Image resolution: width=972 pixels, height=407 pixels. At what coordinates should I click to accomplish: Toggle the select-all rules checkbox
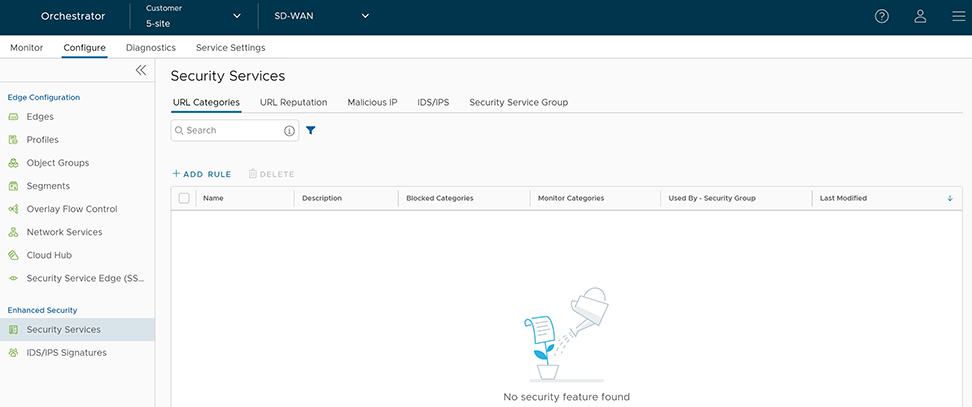184,198
